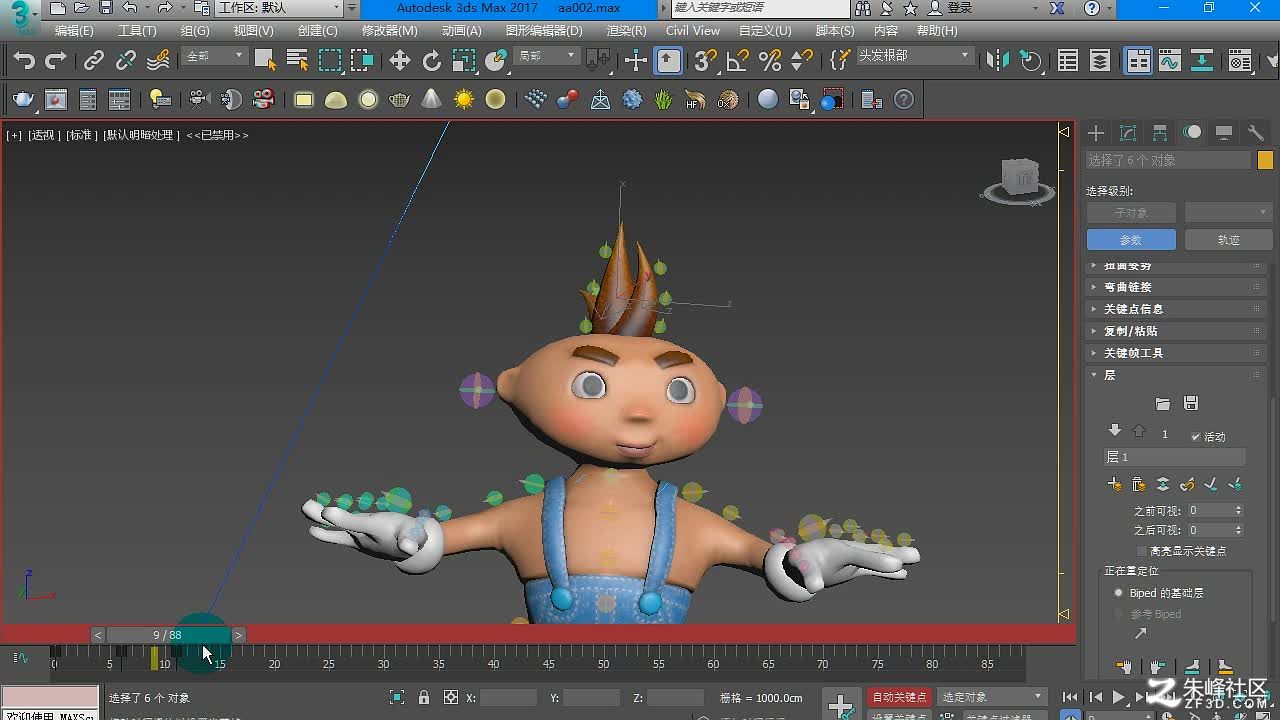Open the 渲染(R) menu
Screen dimensions: 1280x720
click(626, 31)
